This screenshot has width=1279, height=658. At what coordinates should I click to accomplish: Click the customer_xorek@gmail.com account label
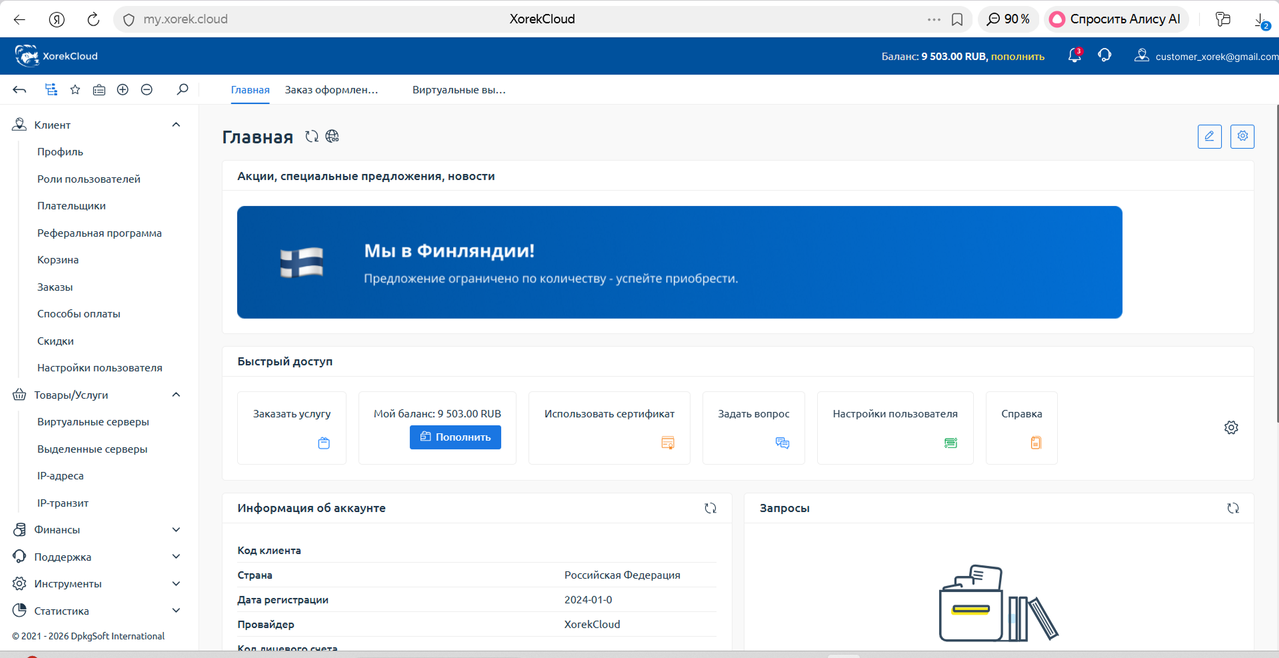point(1217,57)
